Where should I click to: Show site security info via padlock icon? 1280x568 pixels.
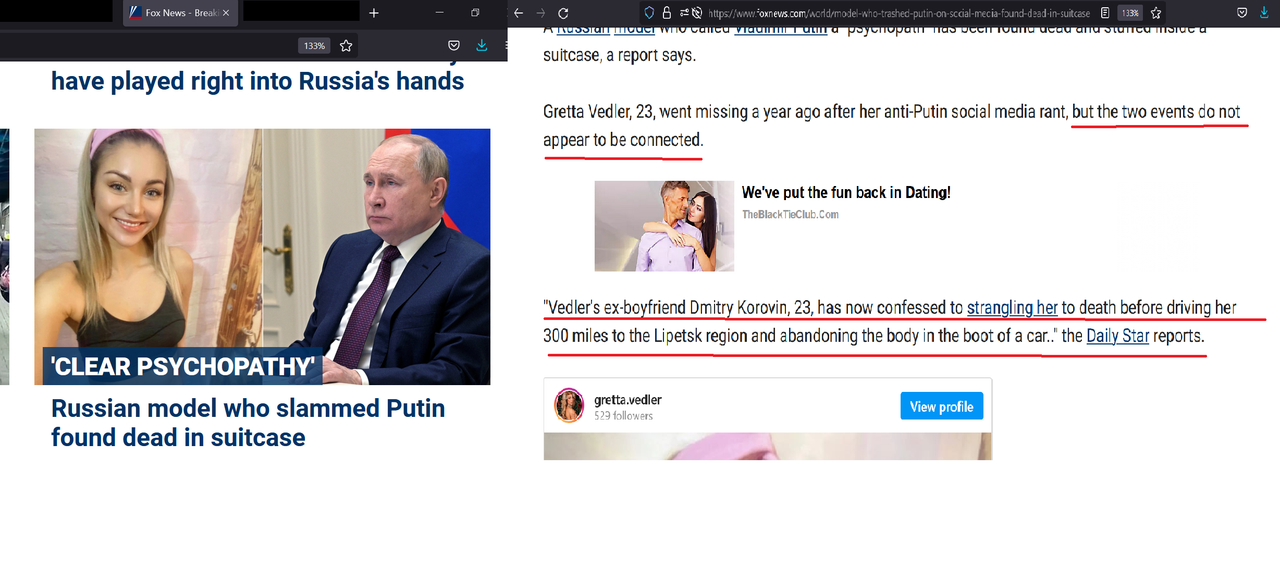(666, 13)
